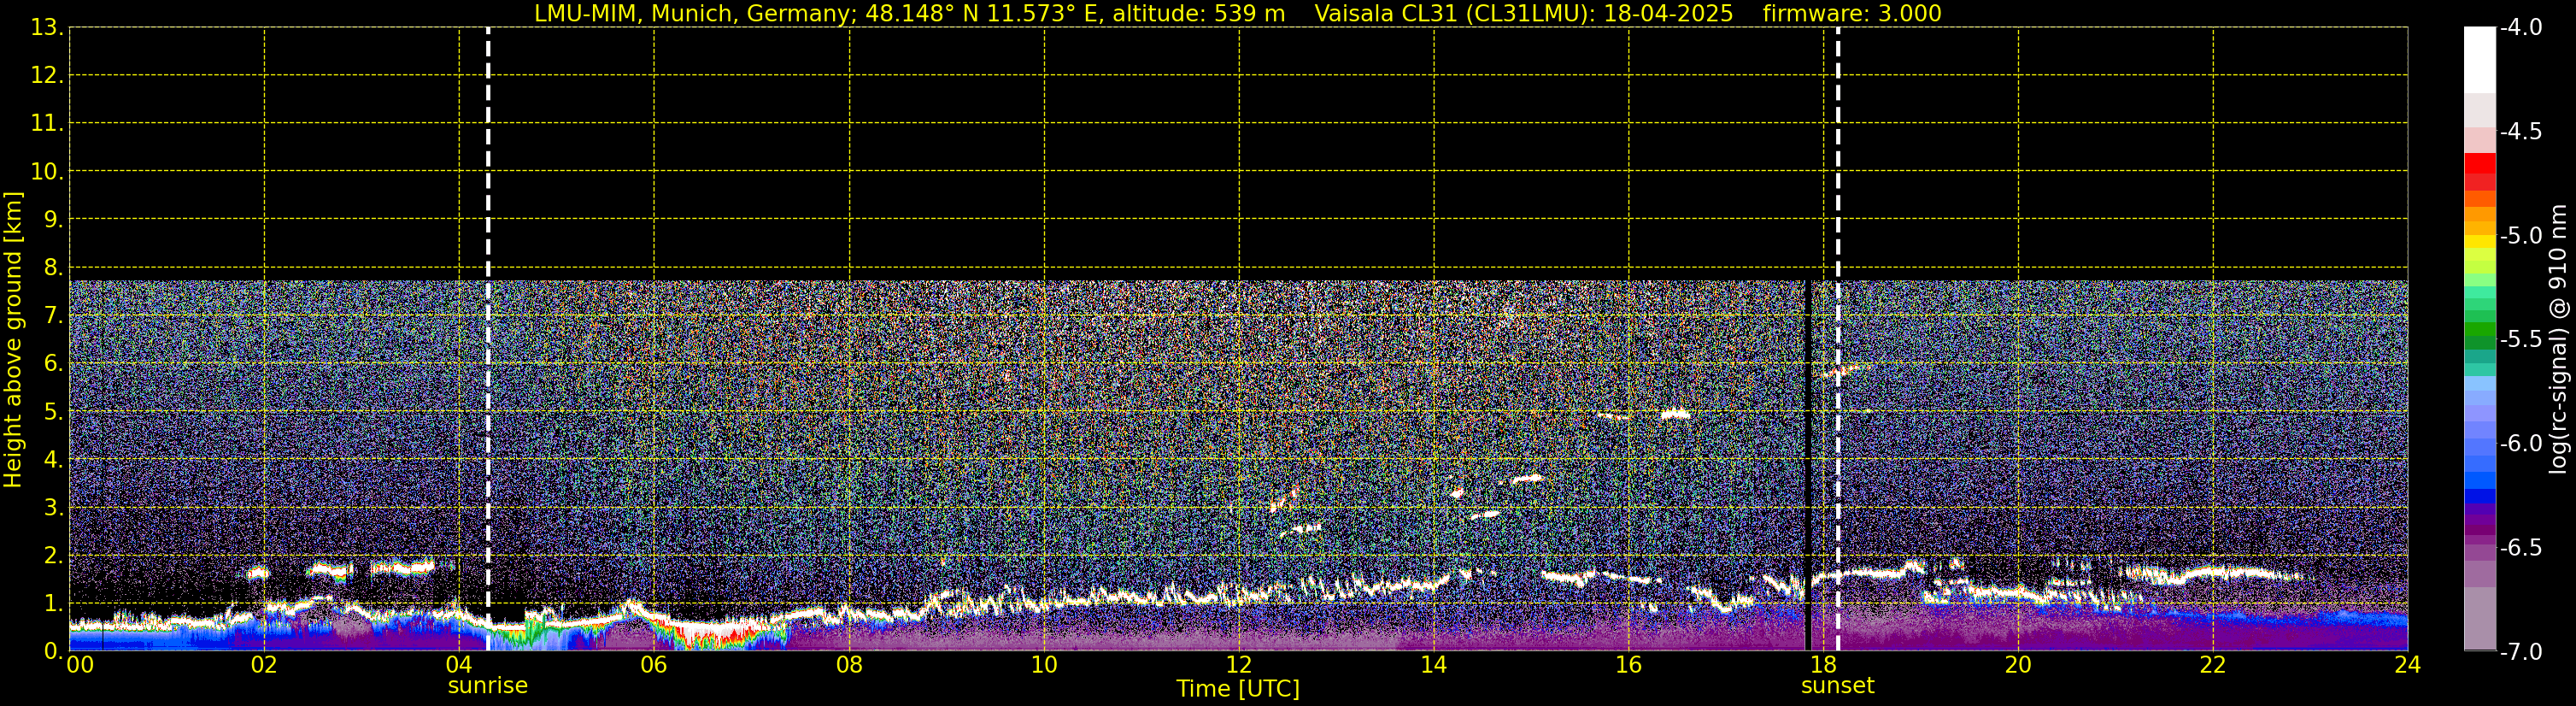Image resolution: width=2576 pixels, height=706 pixels.
Task: Click the "Height above ground [km]" axis label
Action: point(13,340)
